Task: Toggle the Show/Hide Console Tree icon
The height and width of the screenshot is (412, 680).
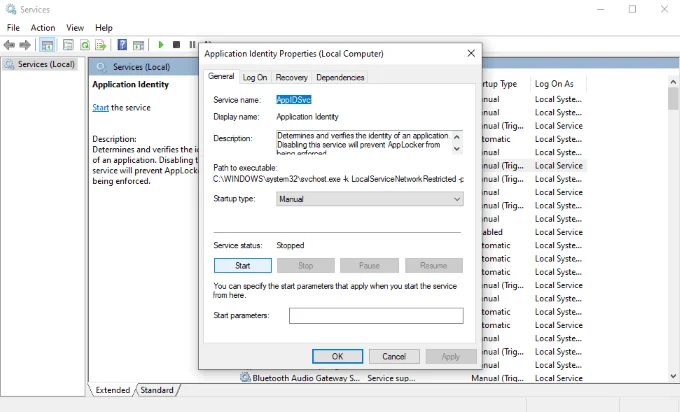Action: click(x=47, y=45)
